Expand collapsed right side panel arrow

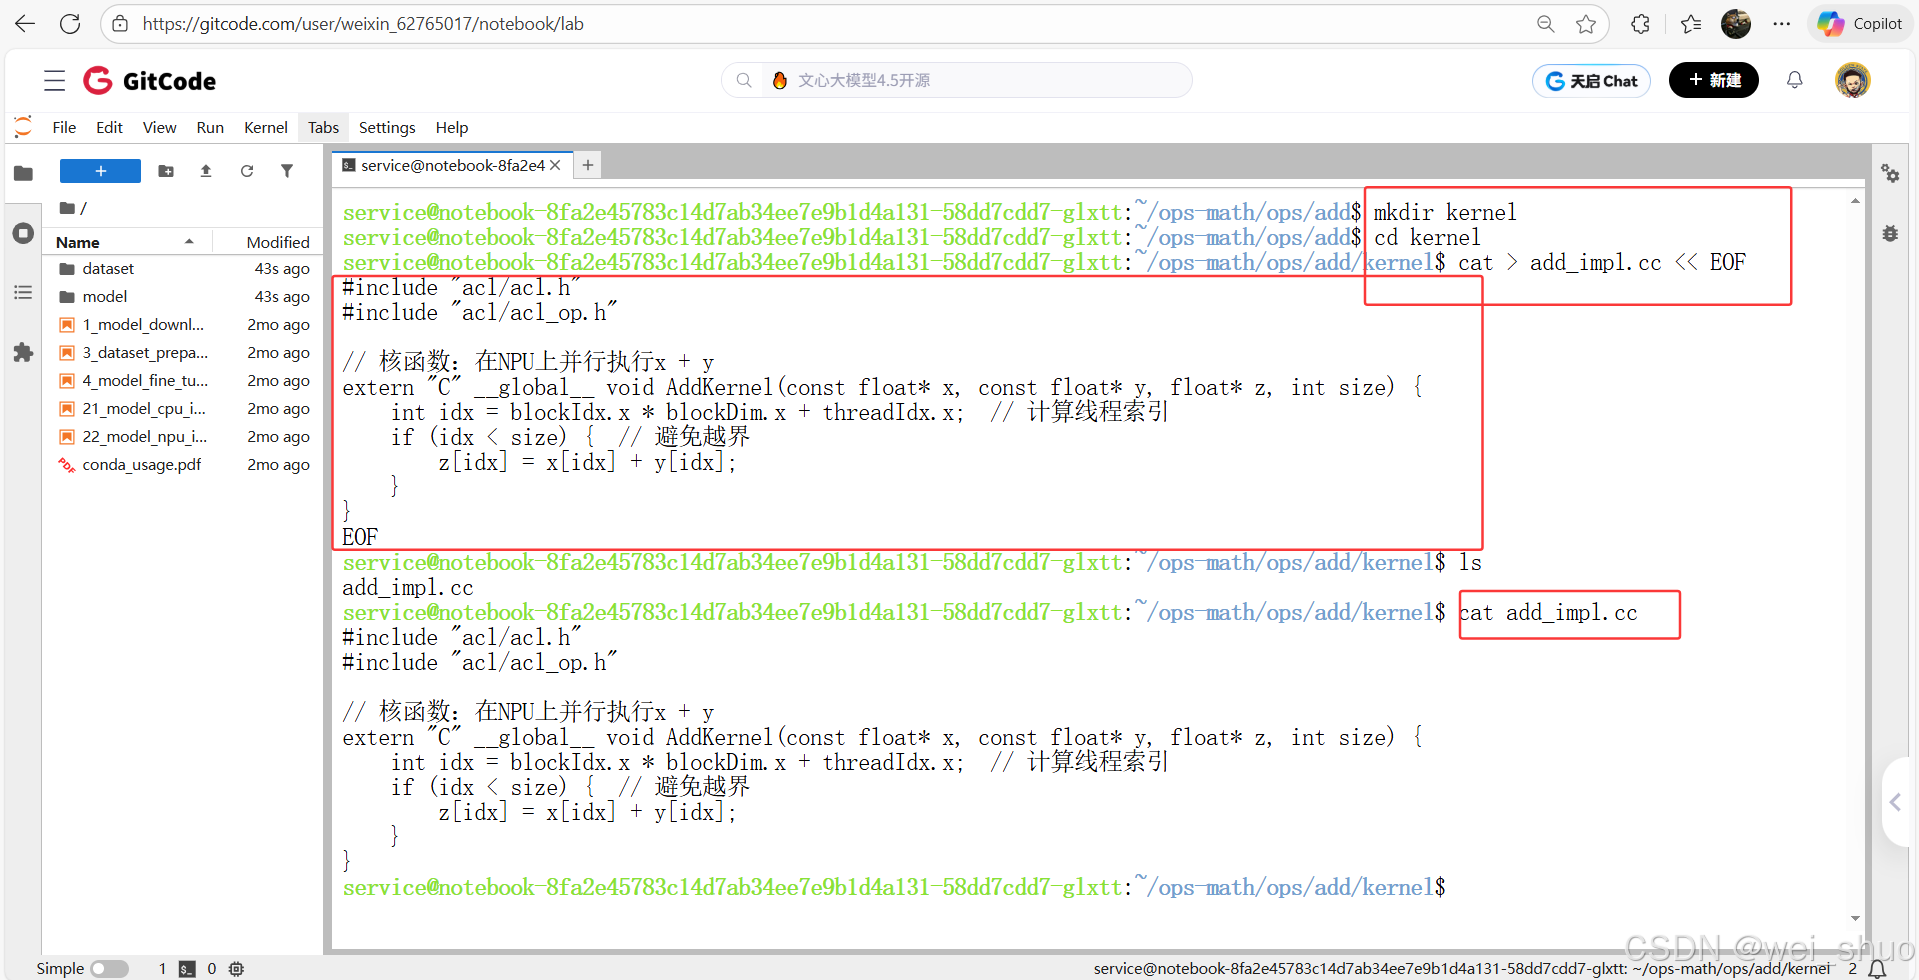pyautogui.click(x=1896, y=802)
